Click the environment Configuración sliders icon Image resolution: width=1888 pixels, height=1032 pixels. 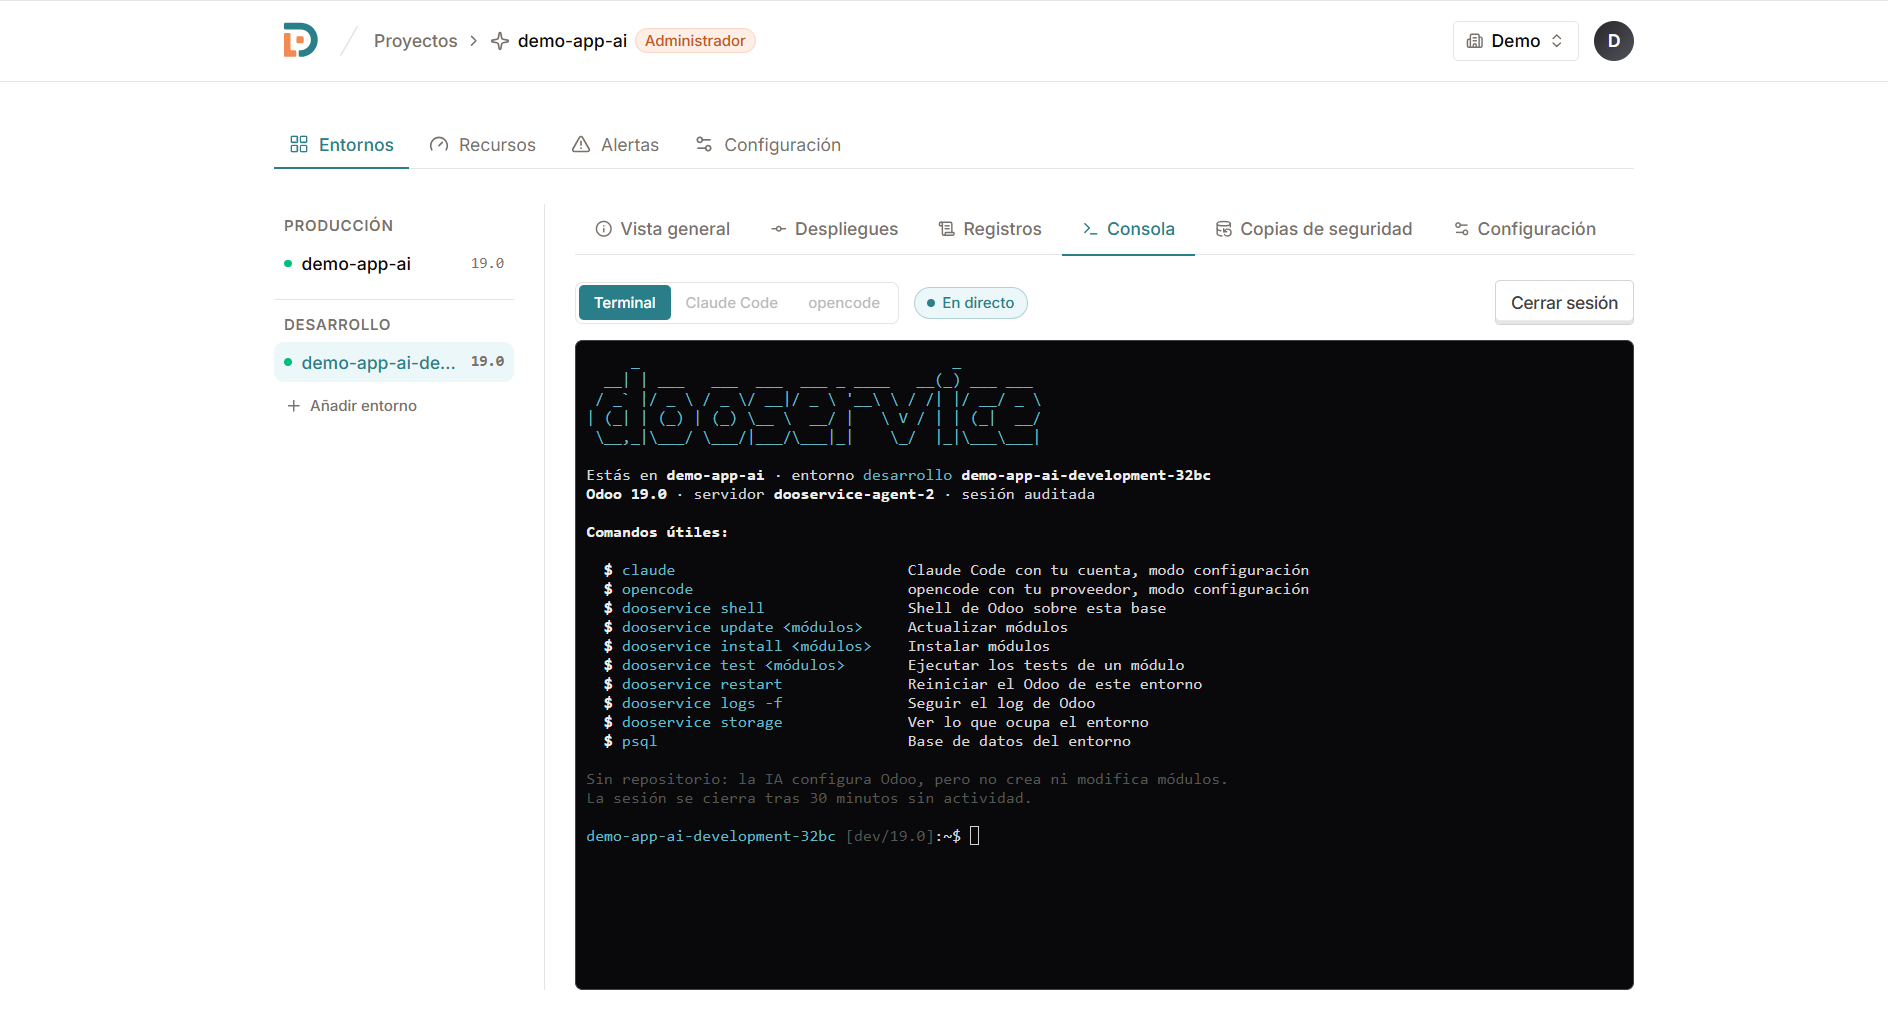(1461, 229)
